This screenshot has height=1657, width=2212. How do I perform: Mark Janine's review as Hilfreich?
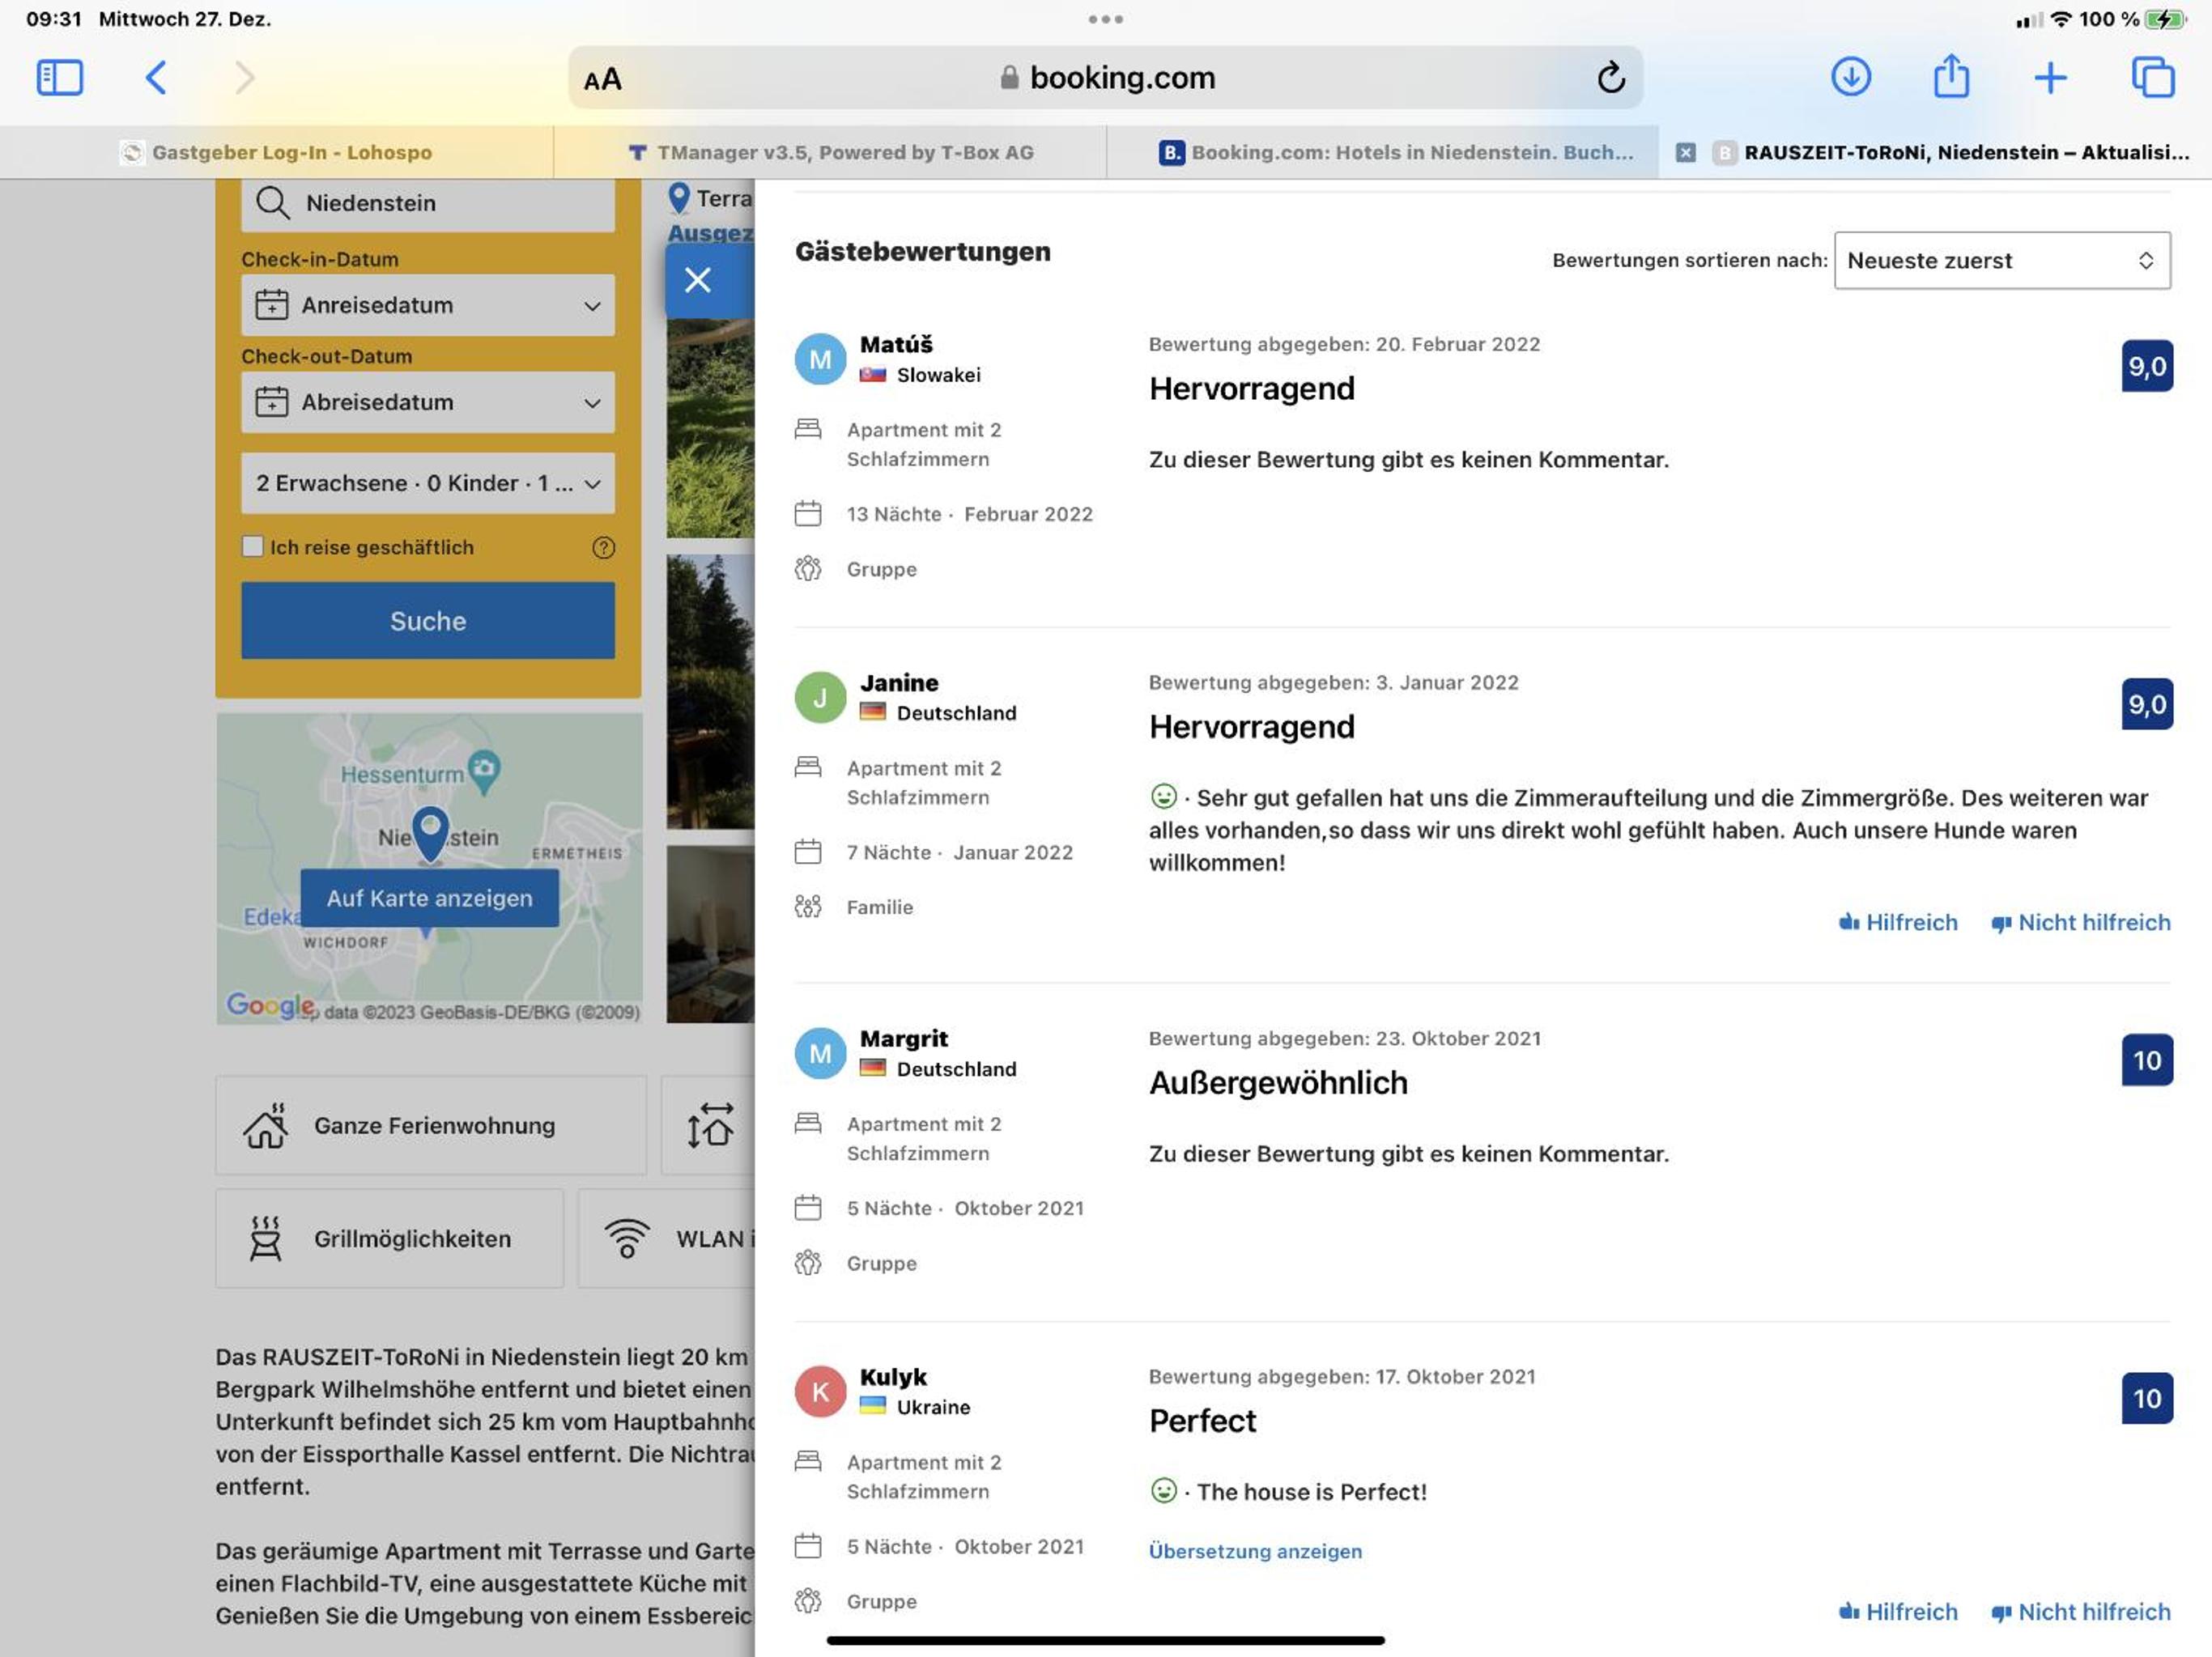pyautogui.click(x=1898, y=922)
